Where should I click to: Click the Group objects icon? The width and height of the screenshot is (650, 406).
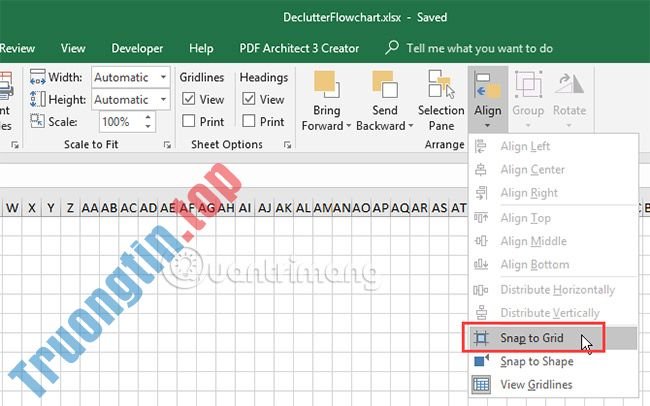tap(528, 85)
